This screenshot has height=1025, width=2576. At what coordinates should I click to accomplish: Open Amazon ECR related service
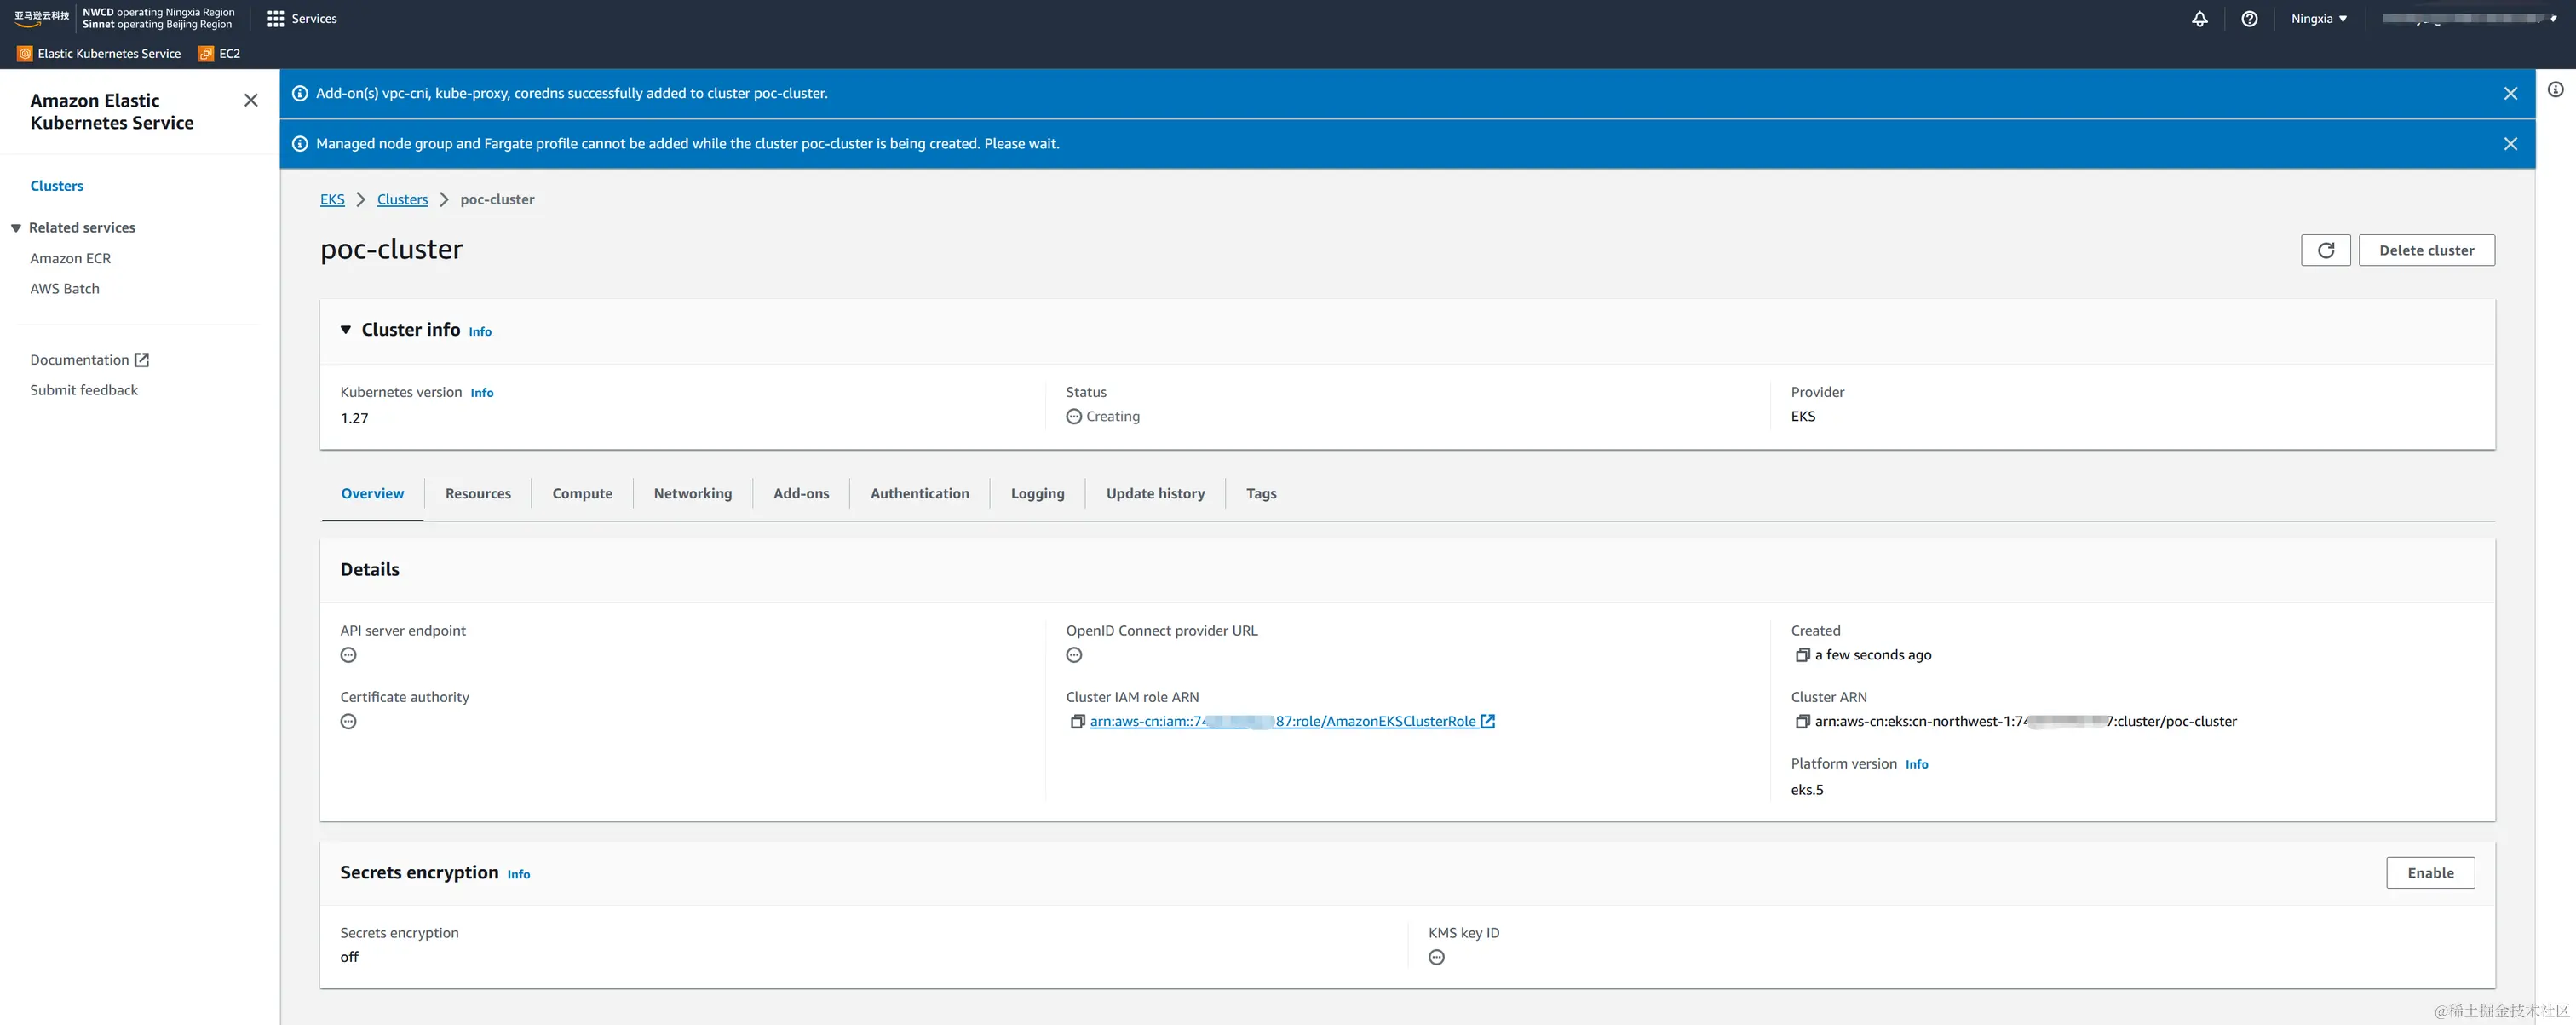(x=70, y=258)
